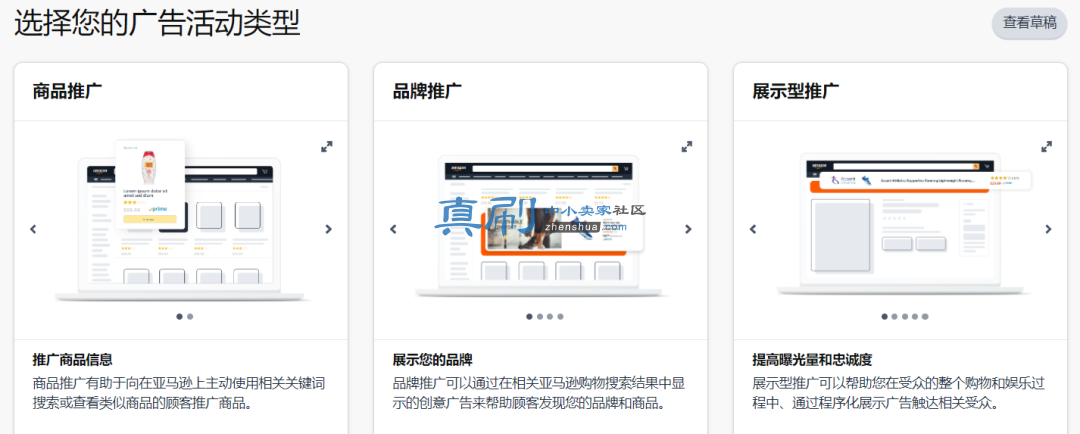The height and width of the screenshot is (434, 1080).
Task: Go to next slide in 商品推广 carousel
Action: coord(329,229)
